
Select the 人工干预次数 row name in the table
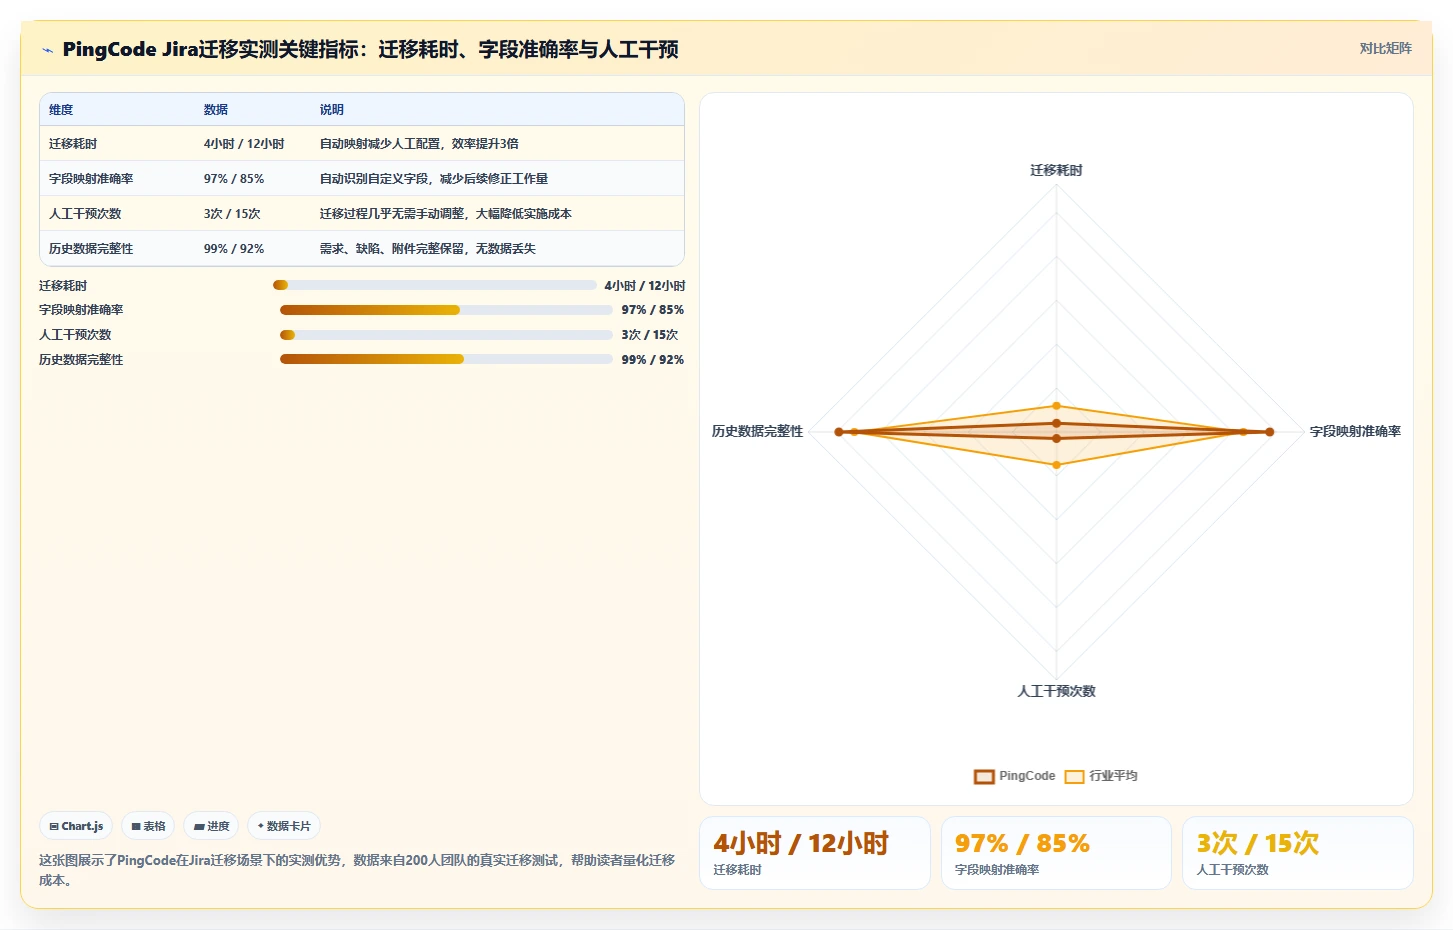(x=85, y=214)
